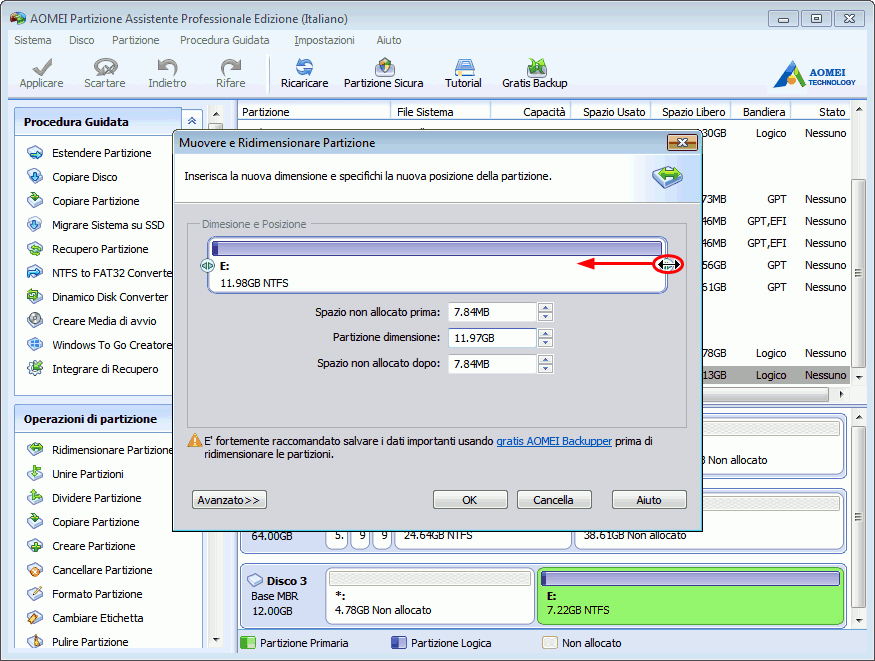Open the Disco menu
Screen dimensions: 875x661
click(81, 40)
